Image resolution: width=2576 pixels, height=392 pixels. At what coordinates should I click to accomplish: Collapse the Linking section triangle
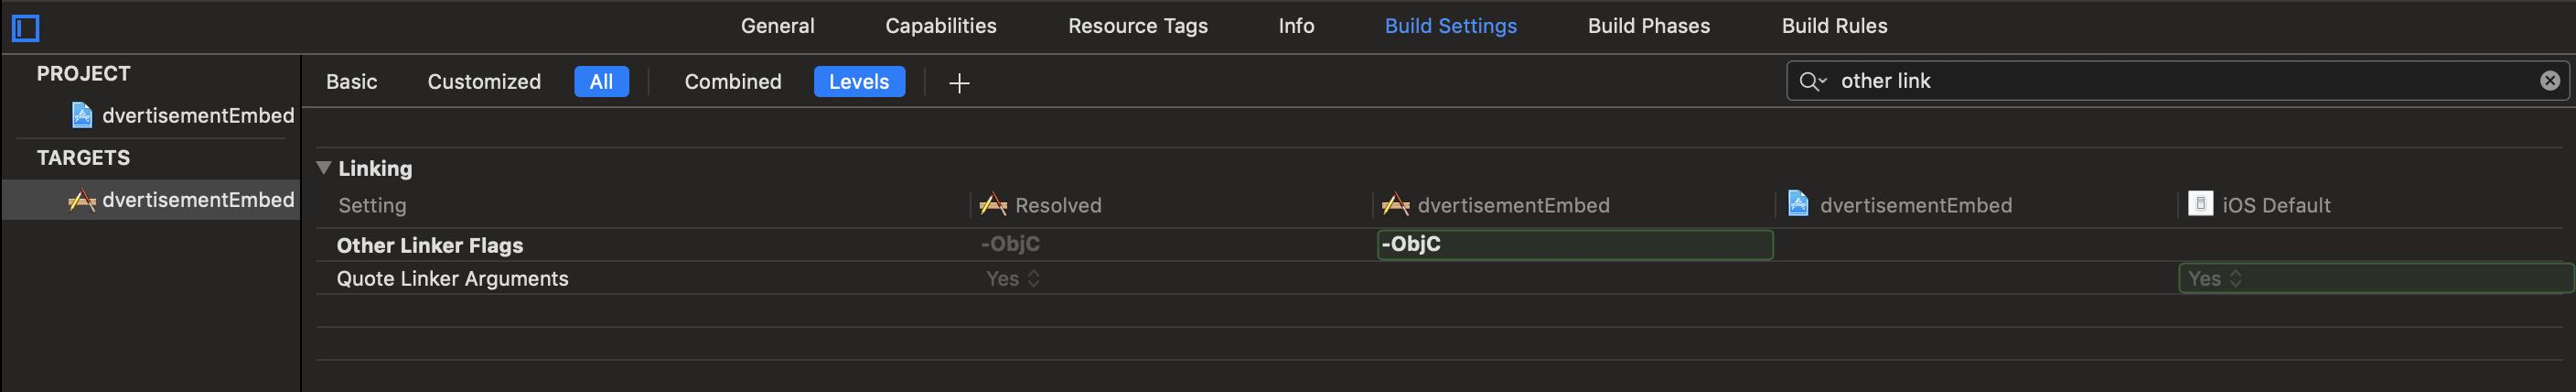(324, 168)
